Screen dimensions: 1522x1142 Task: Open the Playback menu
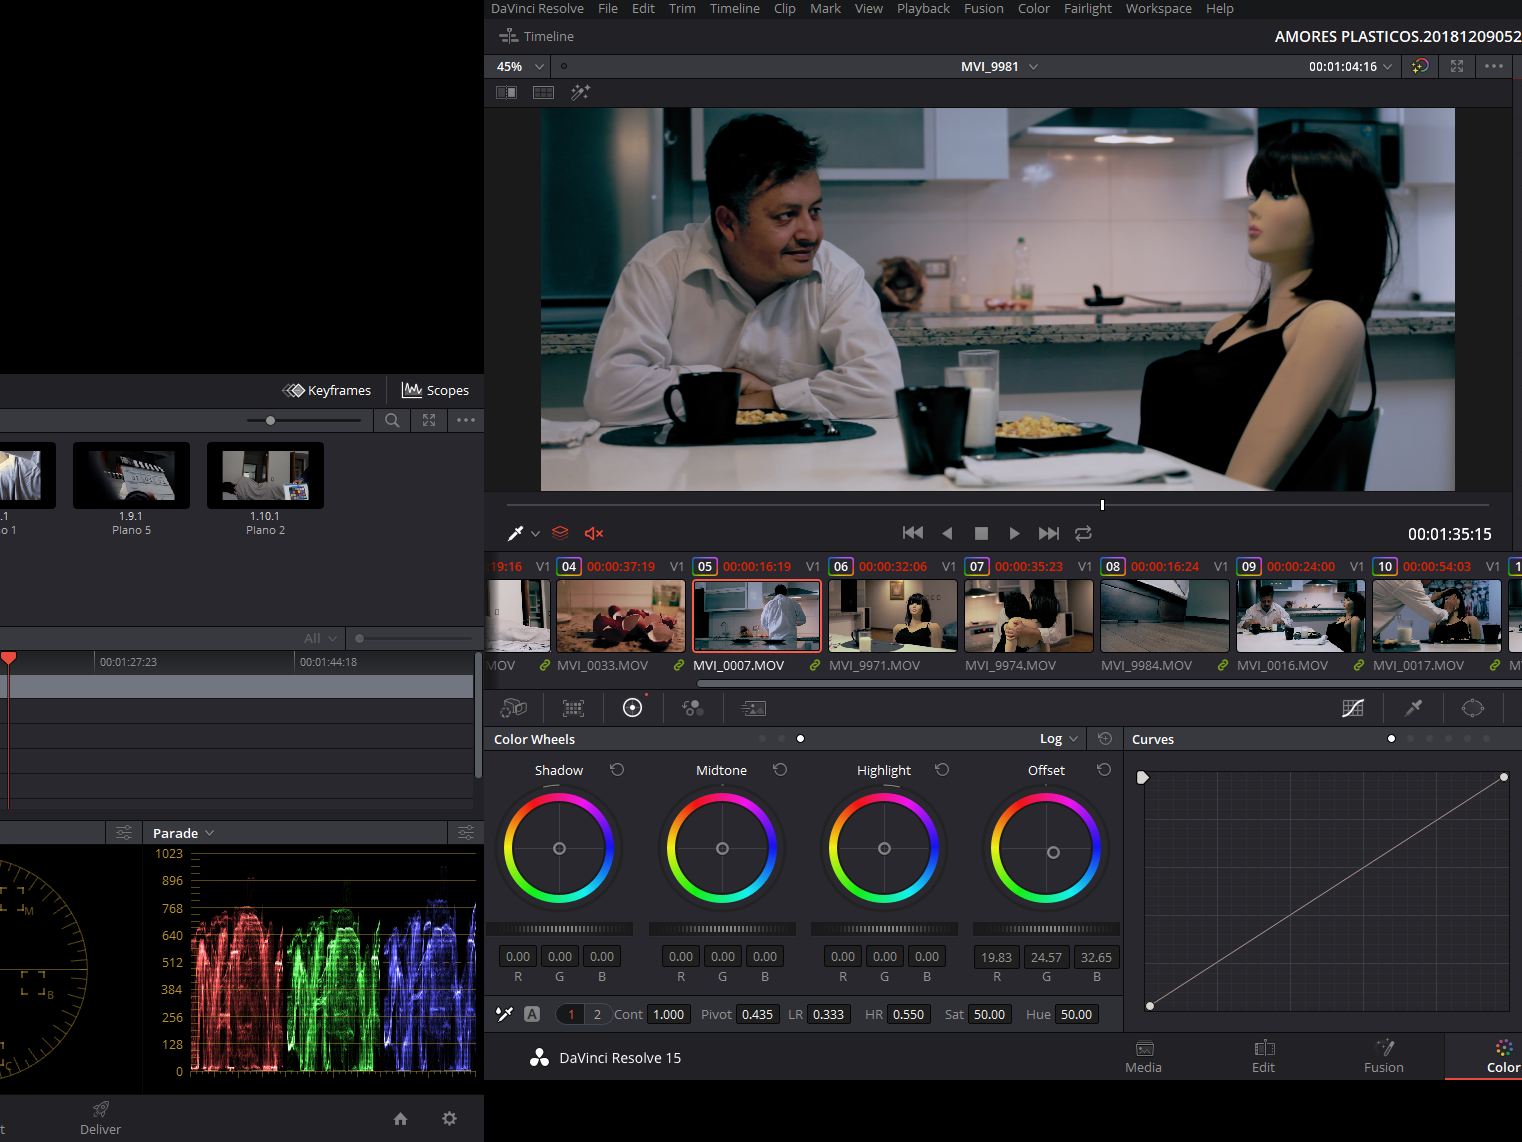coord(923,8)
